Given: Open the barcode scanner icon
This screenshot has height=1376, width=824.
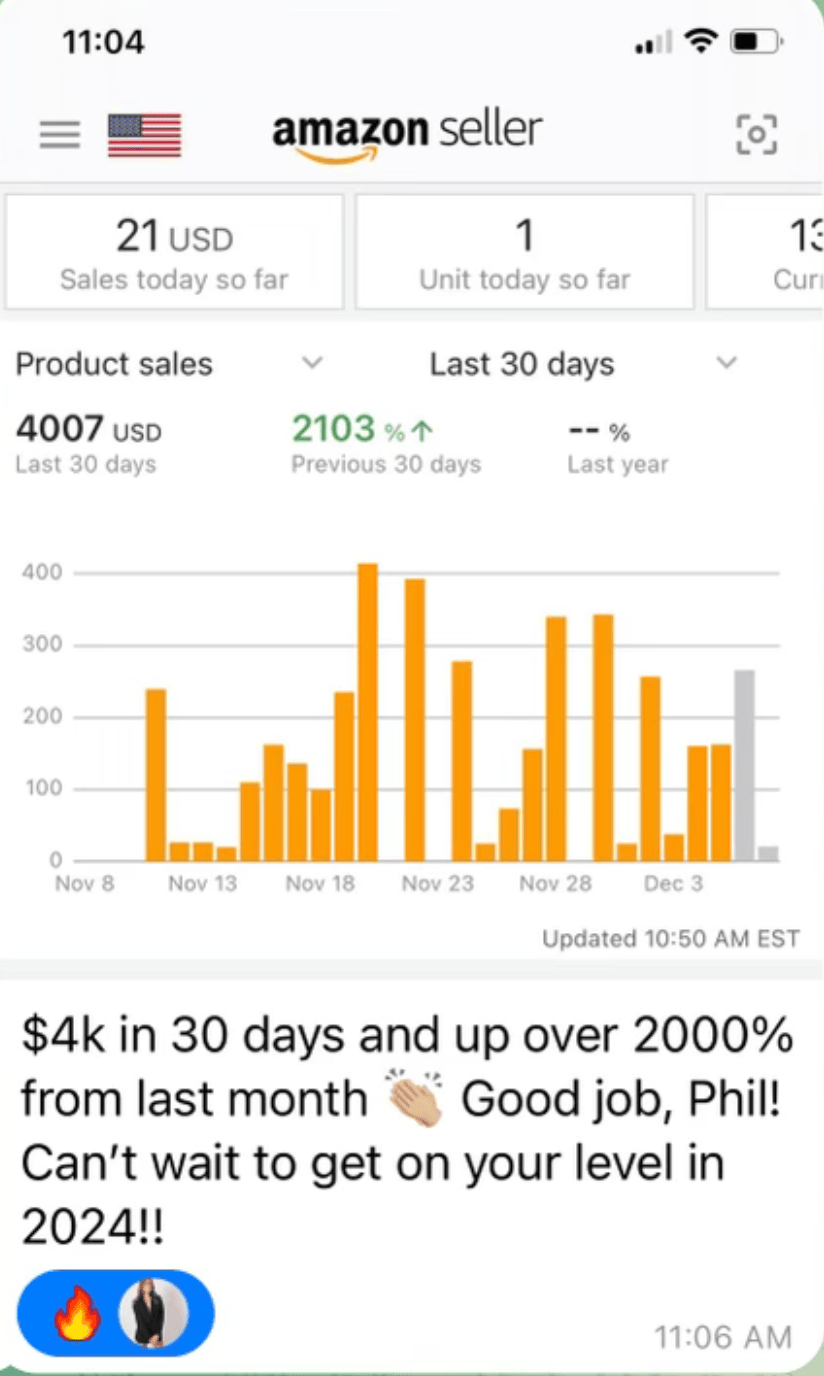Looking at the screenshot, I should click(756, 134).
